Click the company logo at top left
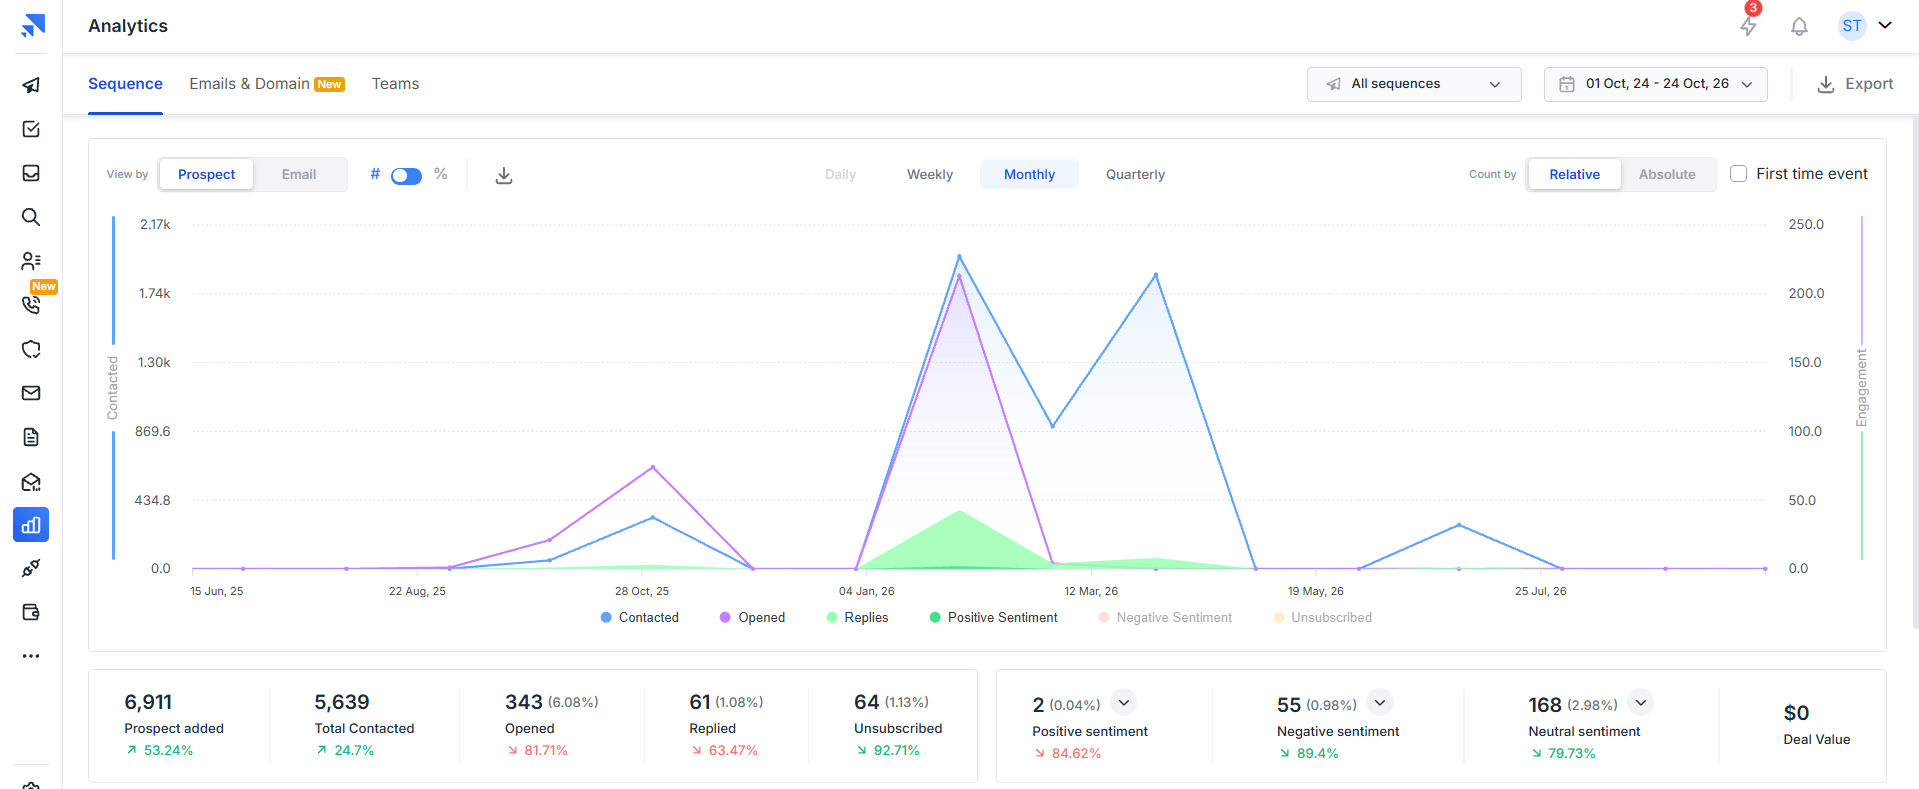The height and width of the screenshot is (789, 1919). tap(33, 26)
